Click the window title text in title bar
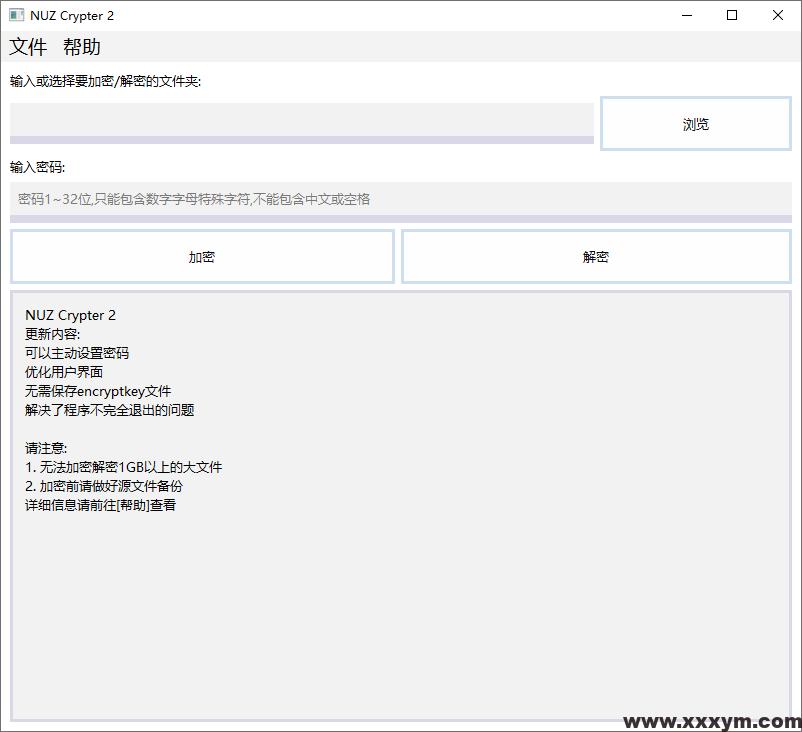The image size is (802, 732). pyautogui.click(x=72, y=16)
